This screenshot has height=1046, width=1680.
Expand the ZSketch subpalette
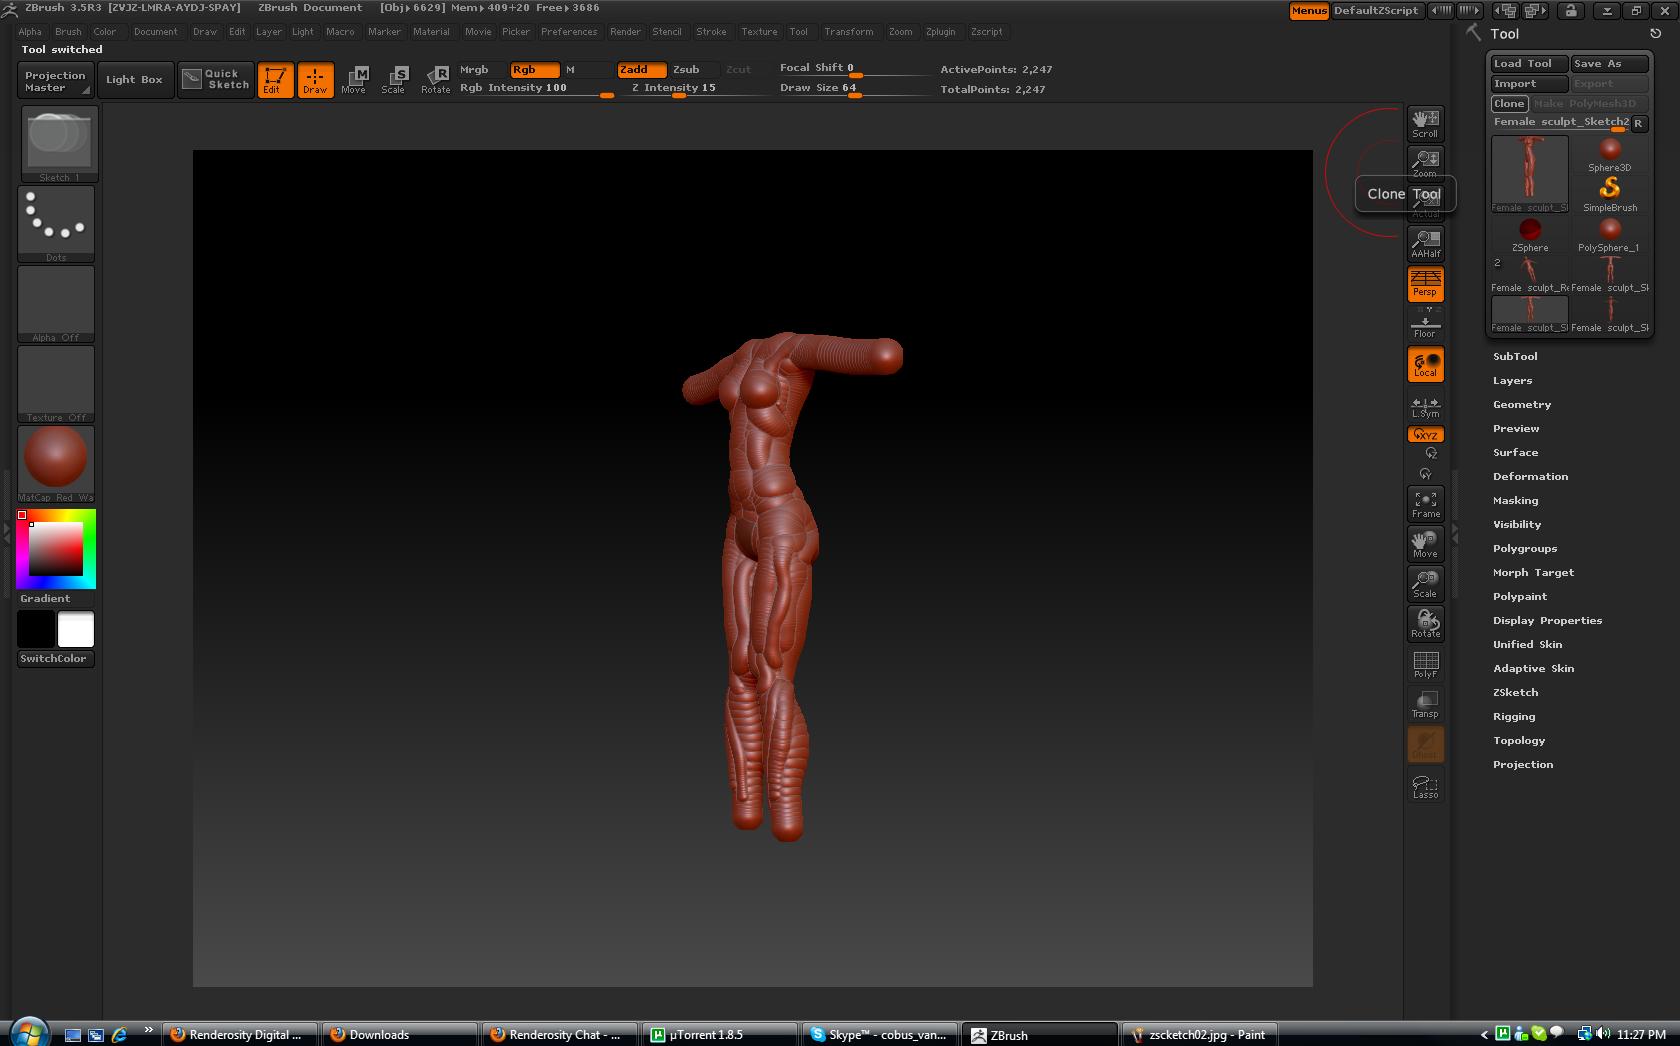point(1515,692)
